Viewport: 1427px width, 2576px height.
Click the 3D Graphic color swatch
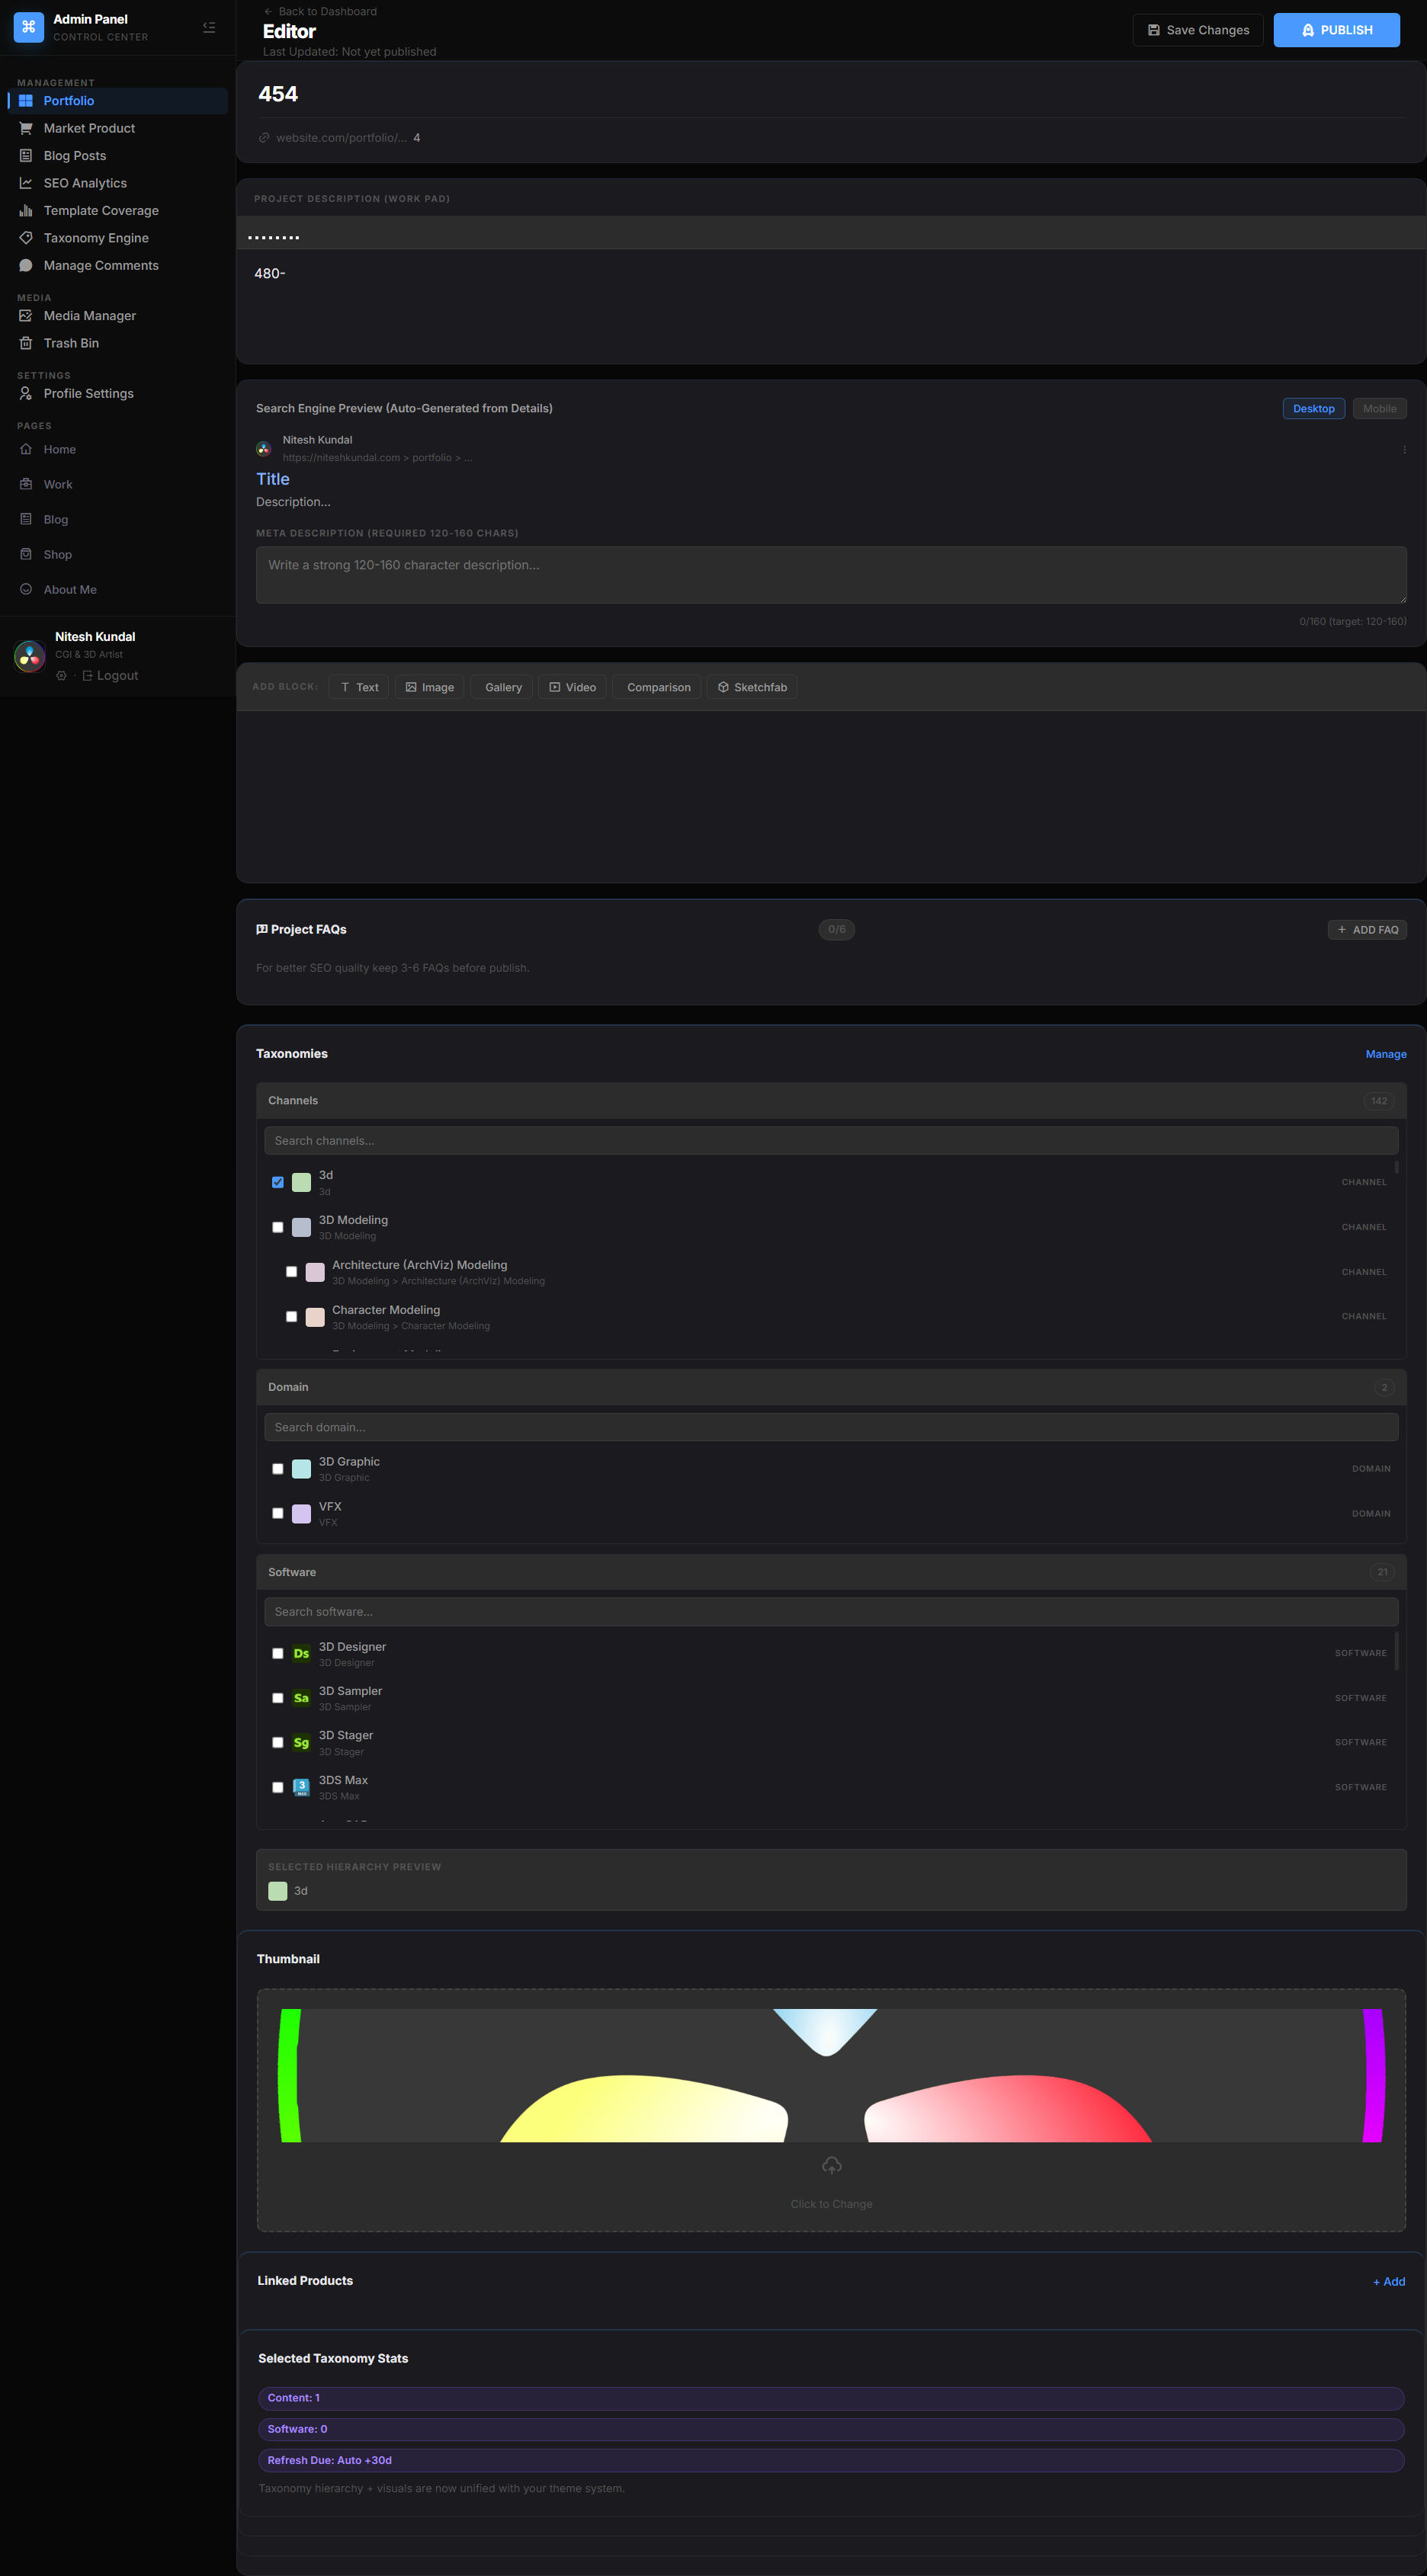[301, 1469]
